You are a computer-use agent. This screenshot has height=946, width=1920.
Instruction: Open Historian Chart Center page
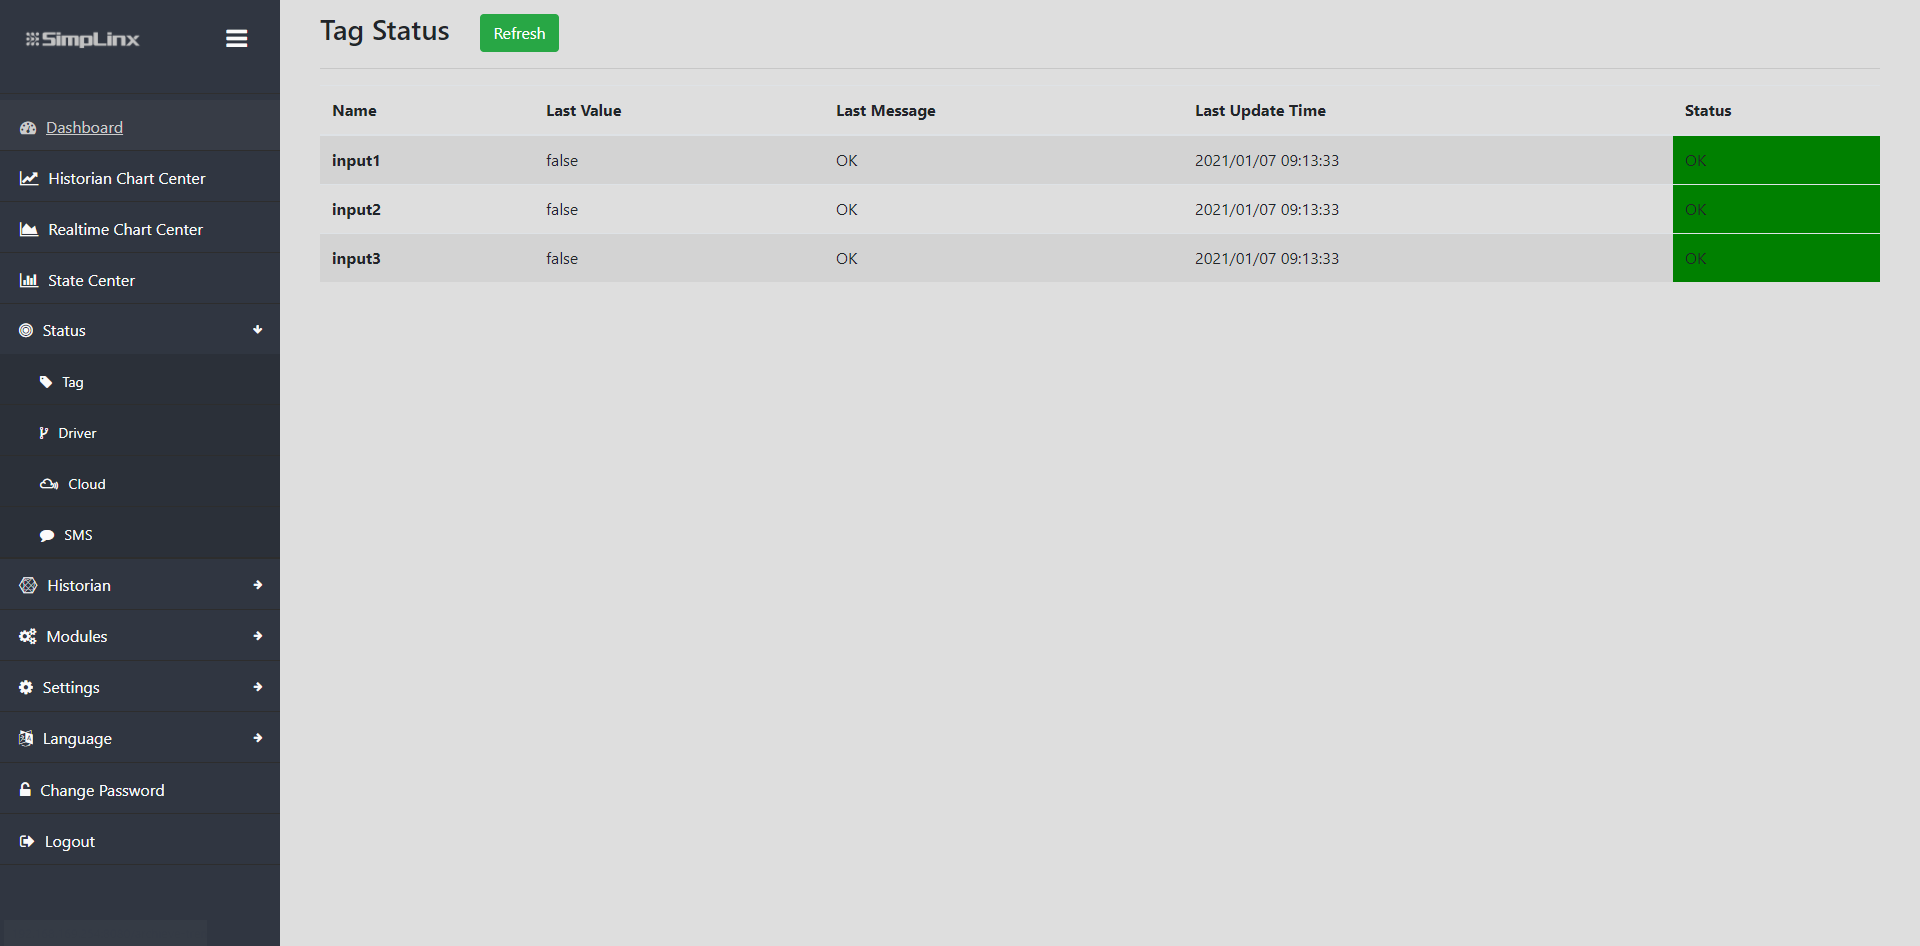click(x=127, y=178)
